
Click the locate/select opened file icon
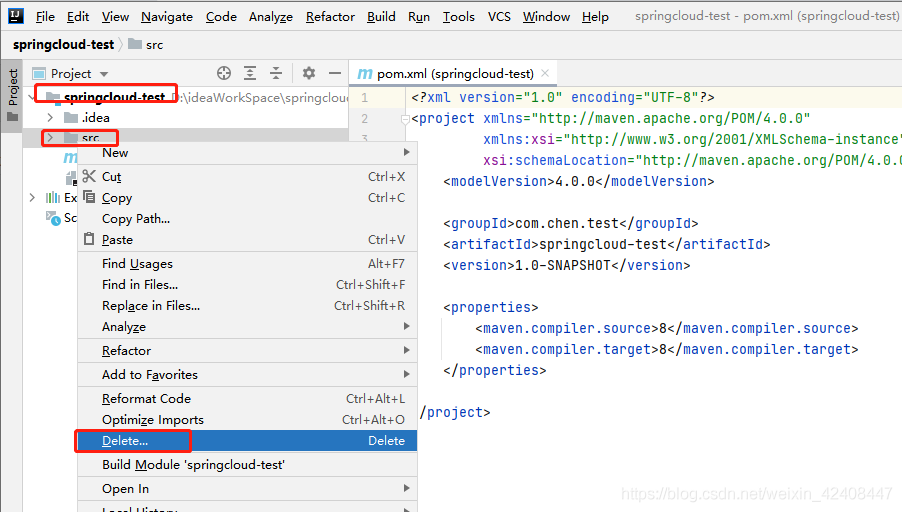pos(224,73)
